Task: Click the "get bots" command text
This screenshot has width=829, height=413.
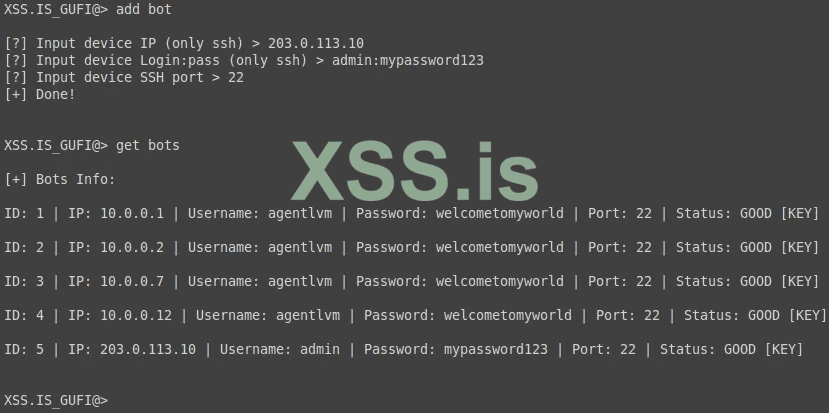Action: click(148, 145)
